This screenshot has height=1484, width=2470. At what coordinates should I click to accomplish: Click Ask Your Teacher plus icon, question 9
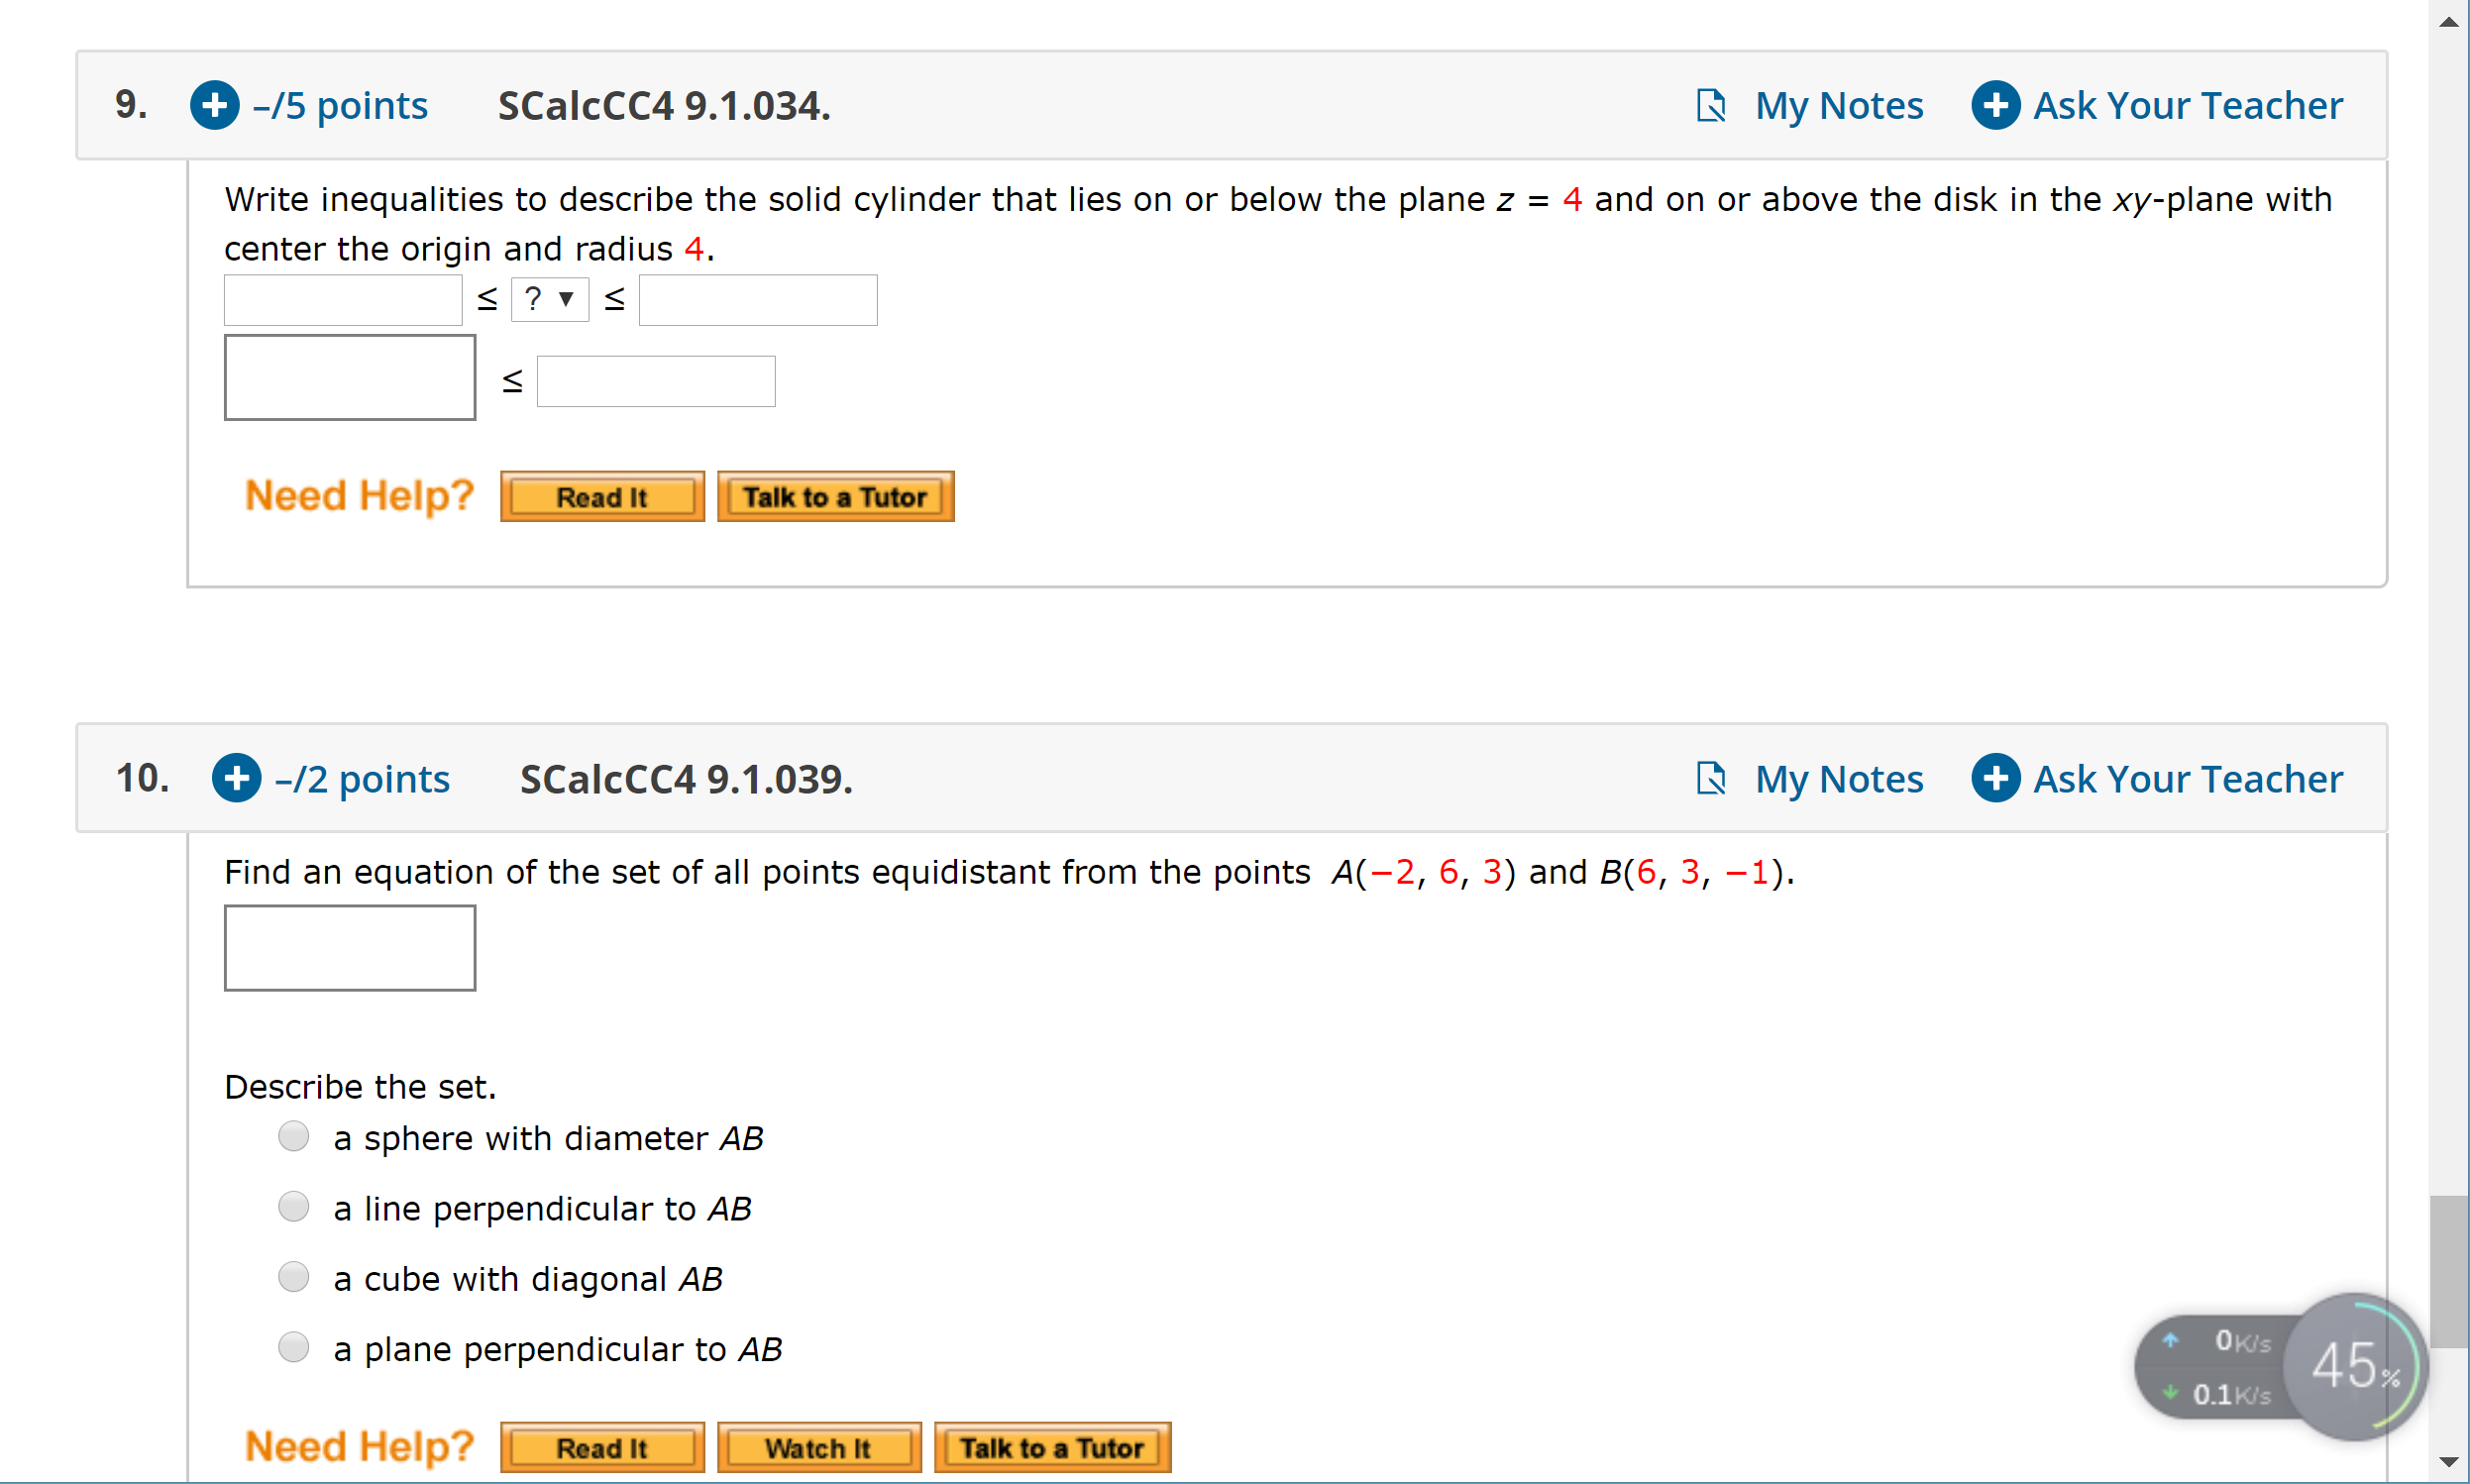click(1995, 105)
